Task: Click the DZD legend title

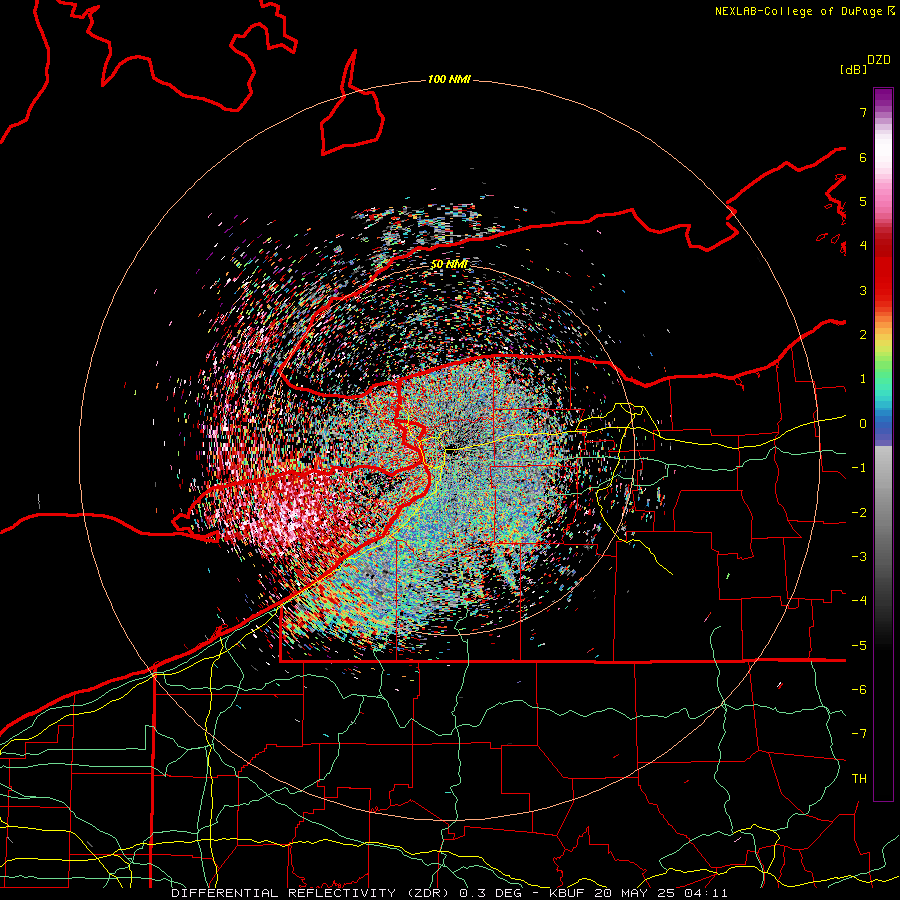Action: (879, 60)
